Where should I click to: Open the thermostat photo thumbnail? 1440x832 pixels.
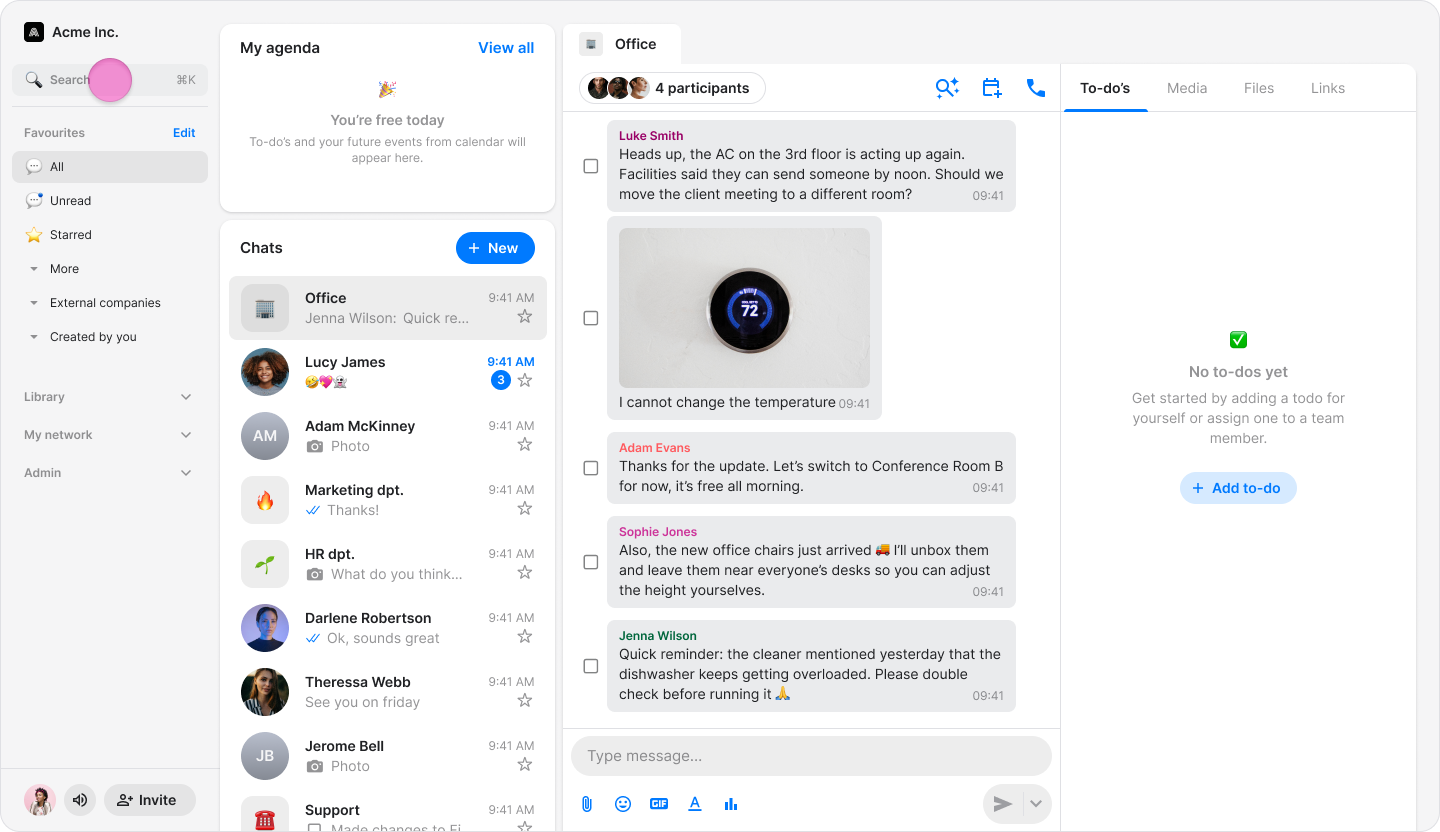pos(744,308)
